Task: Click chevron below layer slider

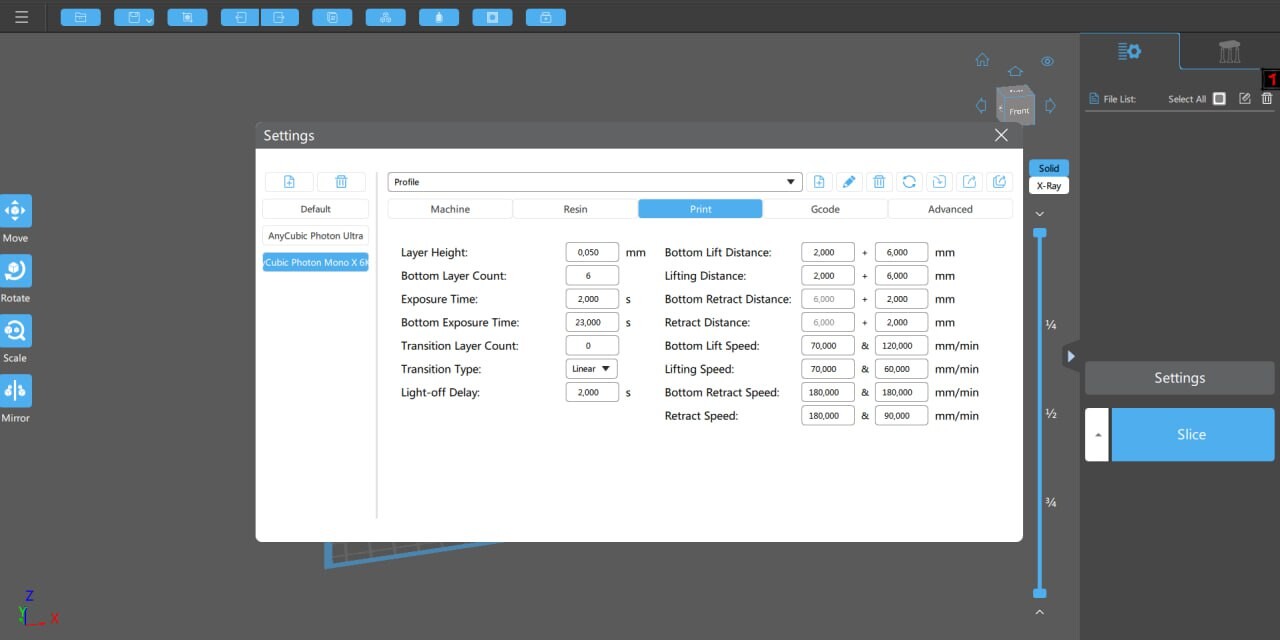Action: pyautogui.click(x=1040, y=611)
